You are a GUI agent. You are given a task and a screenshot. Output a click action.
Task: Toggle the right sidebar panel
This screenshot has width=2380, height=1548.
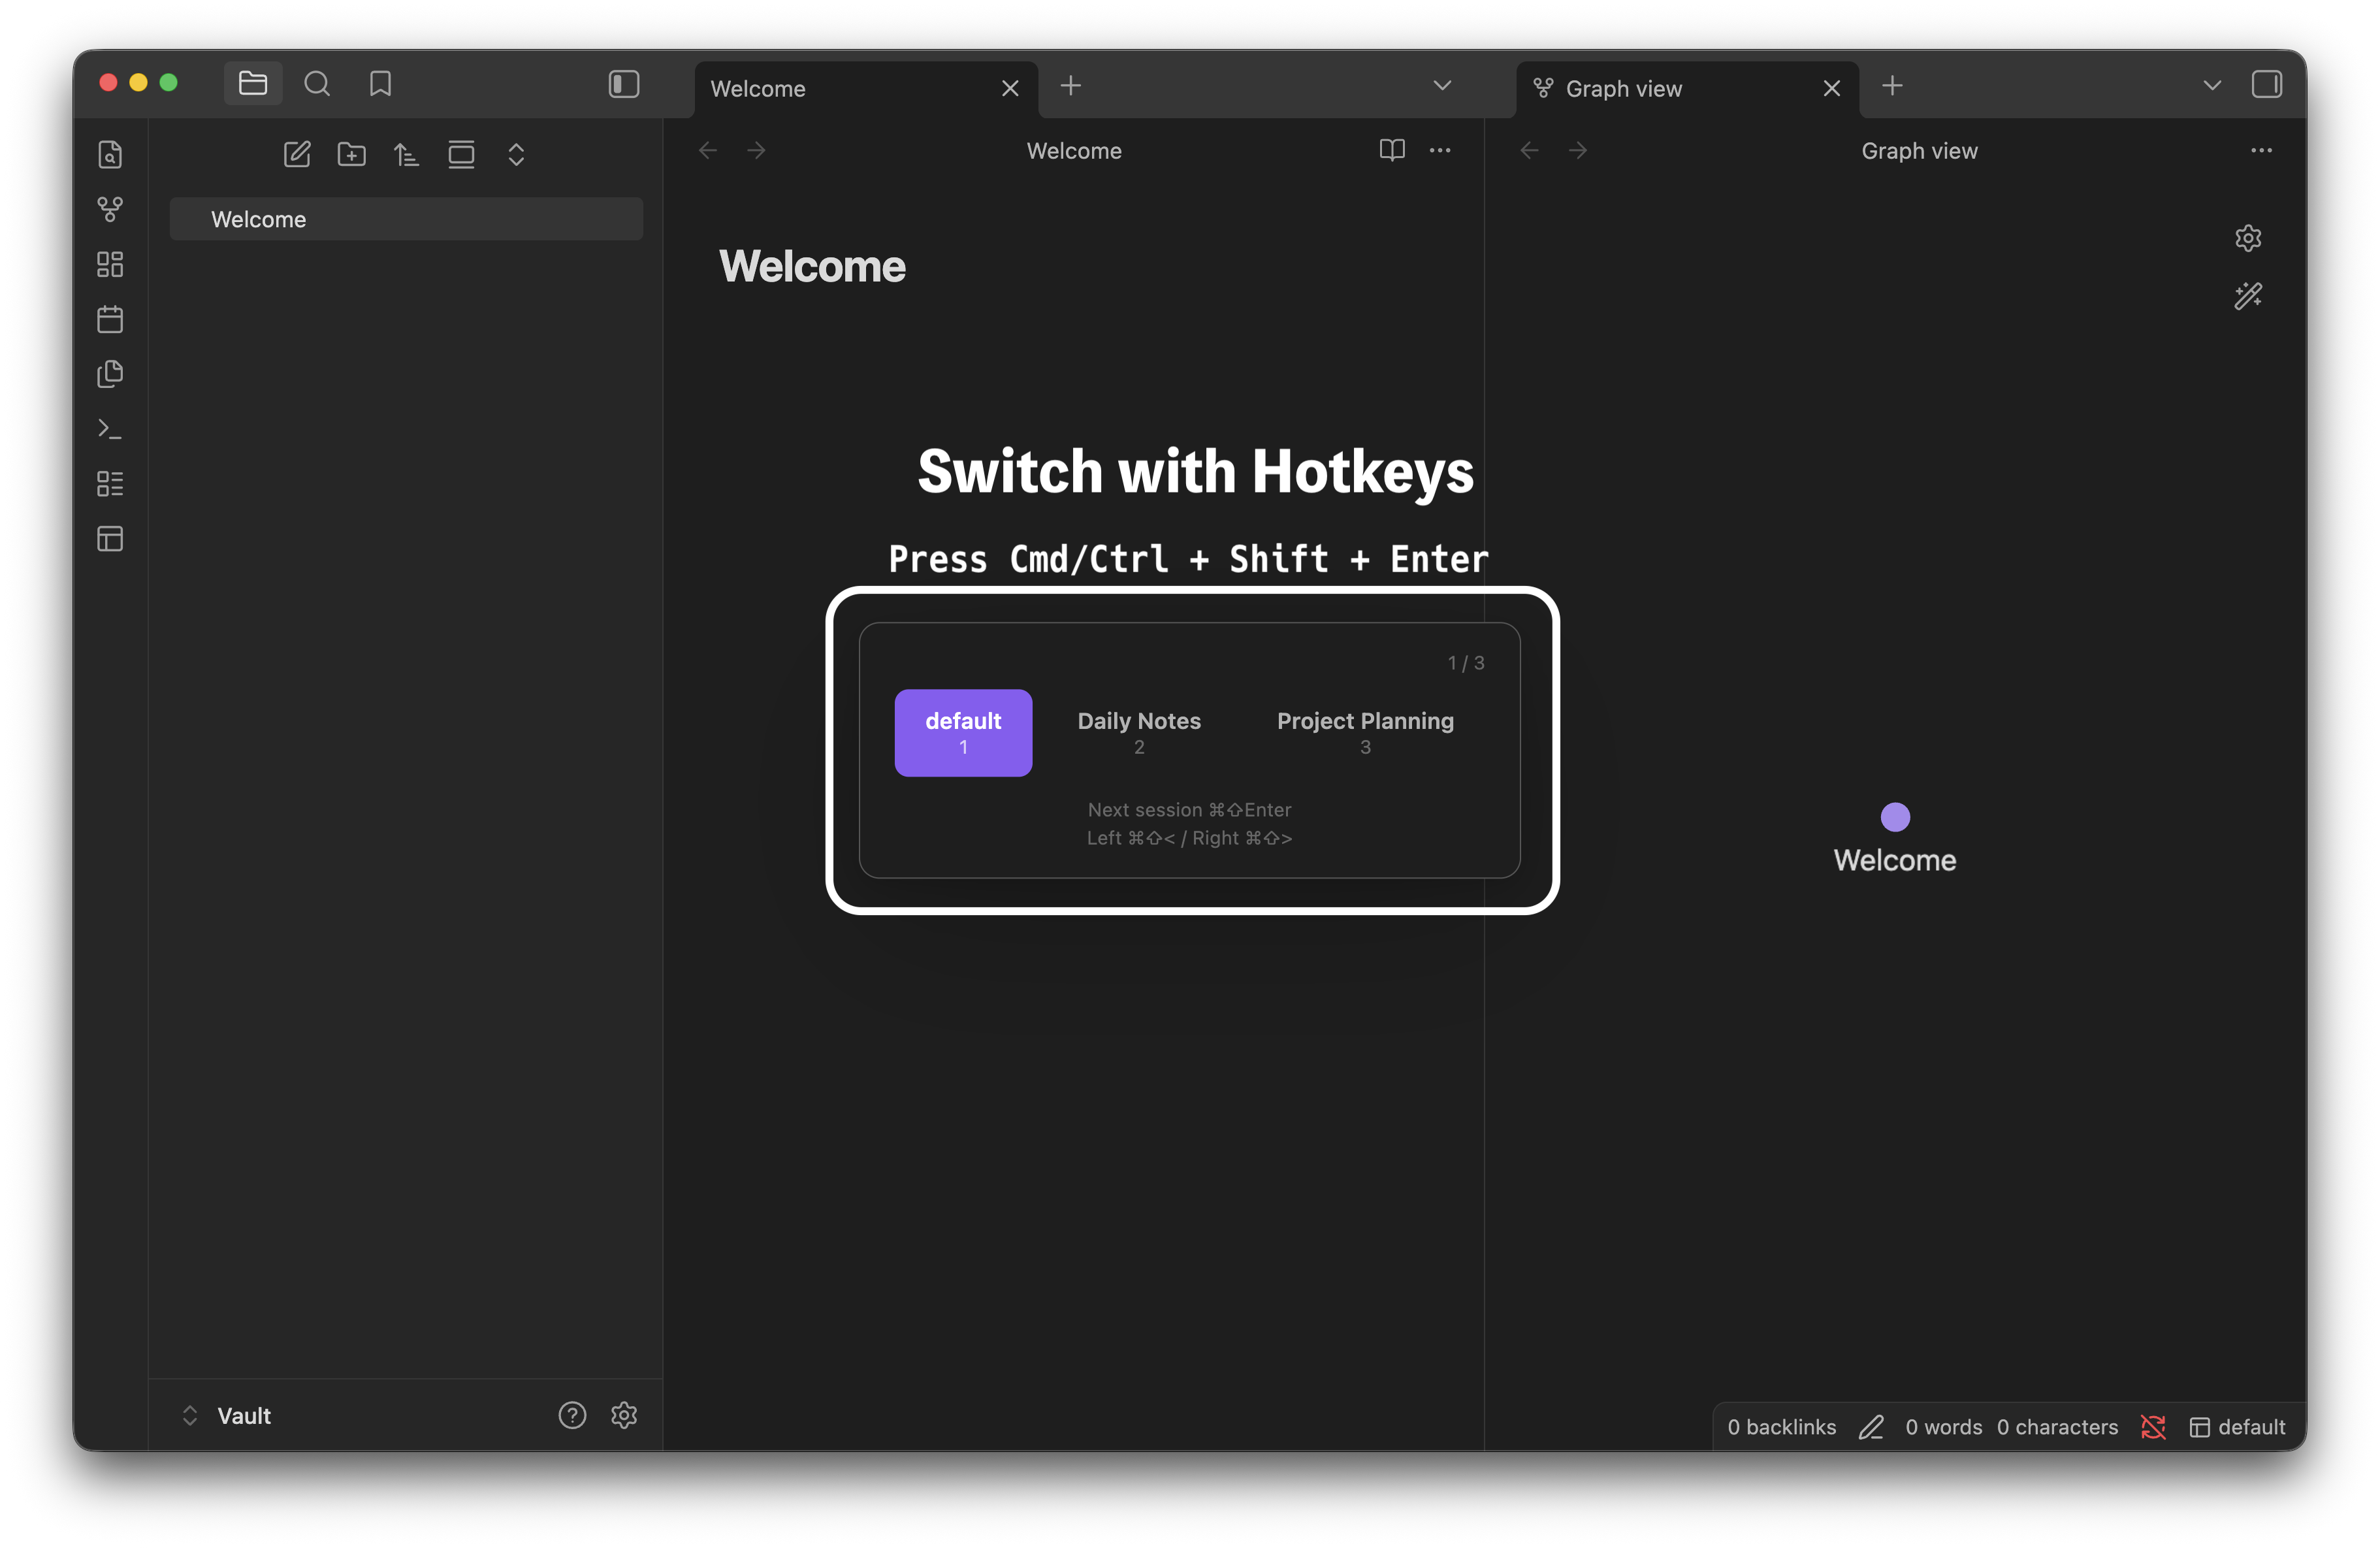2266,85
